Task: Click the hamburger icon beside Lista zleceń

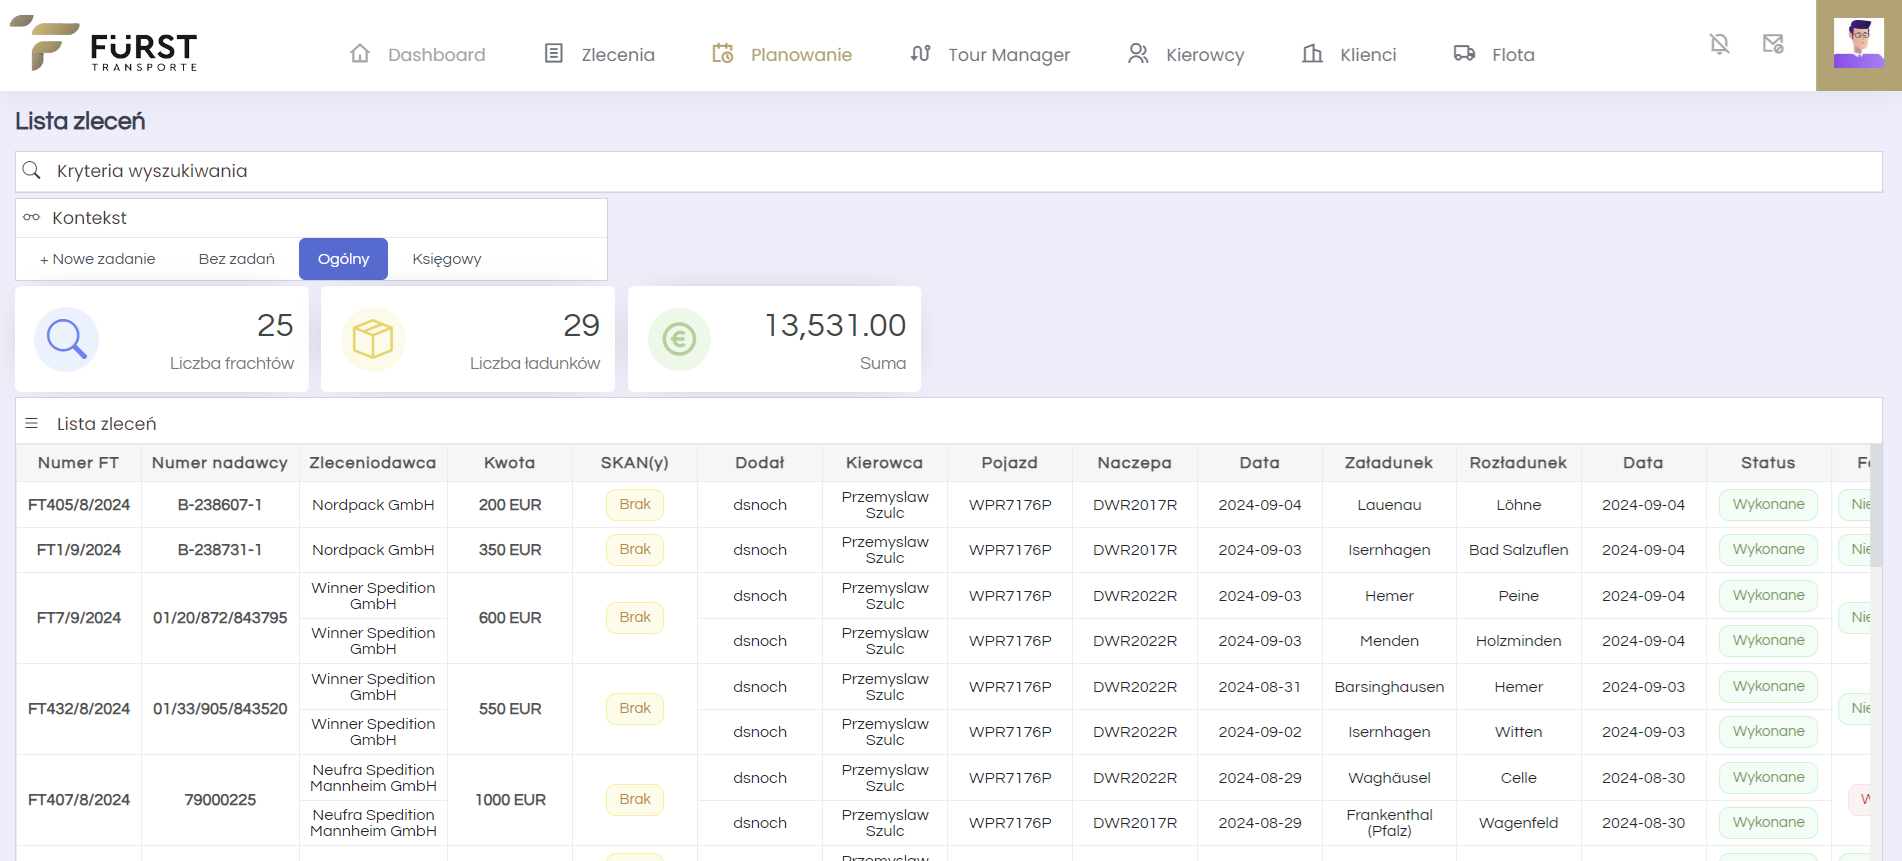Action: (x=32, y=424)
